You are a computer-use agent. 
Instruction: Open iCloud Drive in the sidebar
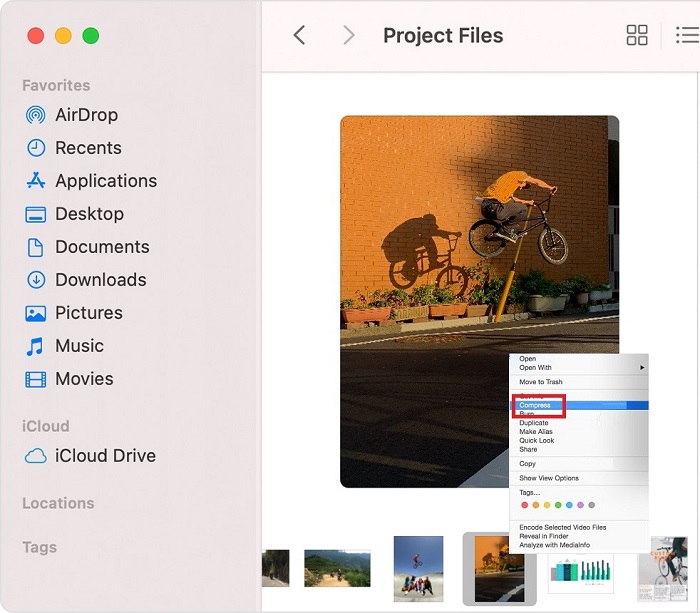(90, 456)
